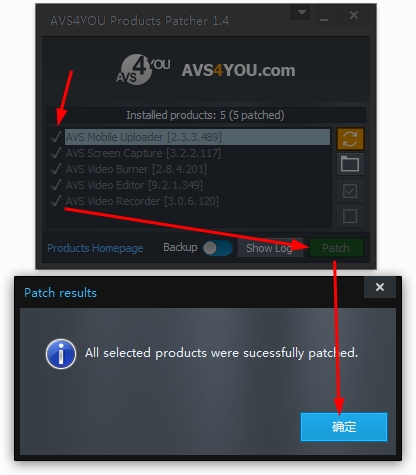The height and width of the screenshot is (475, 416).
Task: Toggle the Backup switch
Action: click(x=218, y=248)
